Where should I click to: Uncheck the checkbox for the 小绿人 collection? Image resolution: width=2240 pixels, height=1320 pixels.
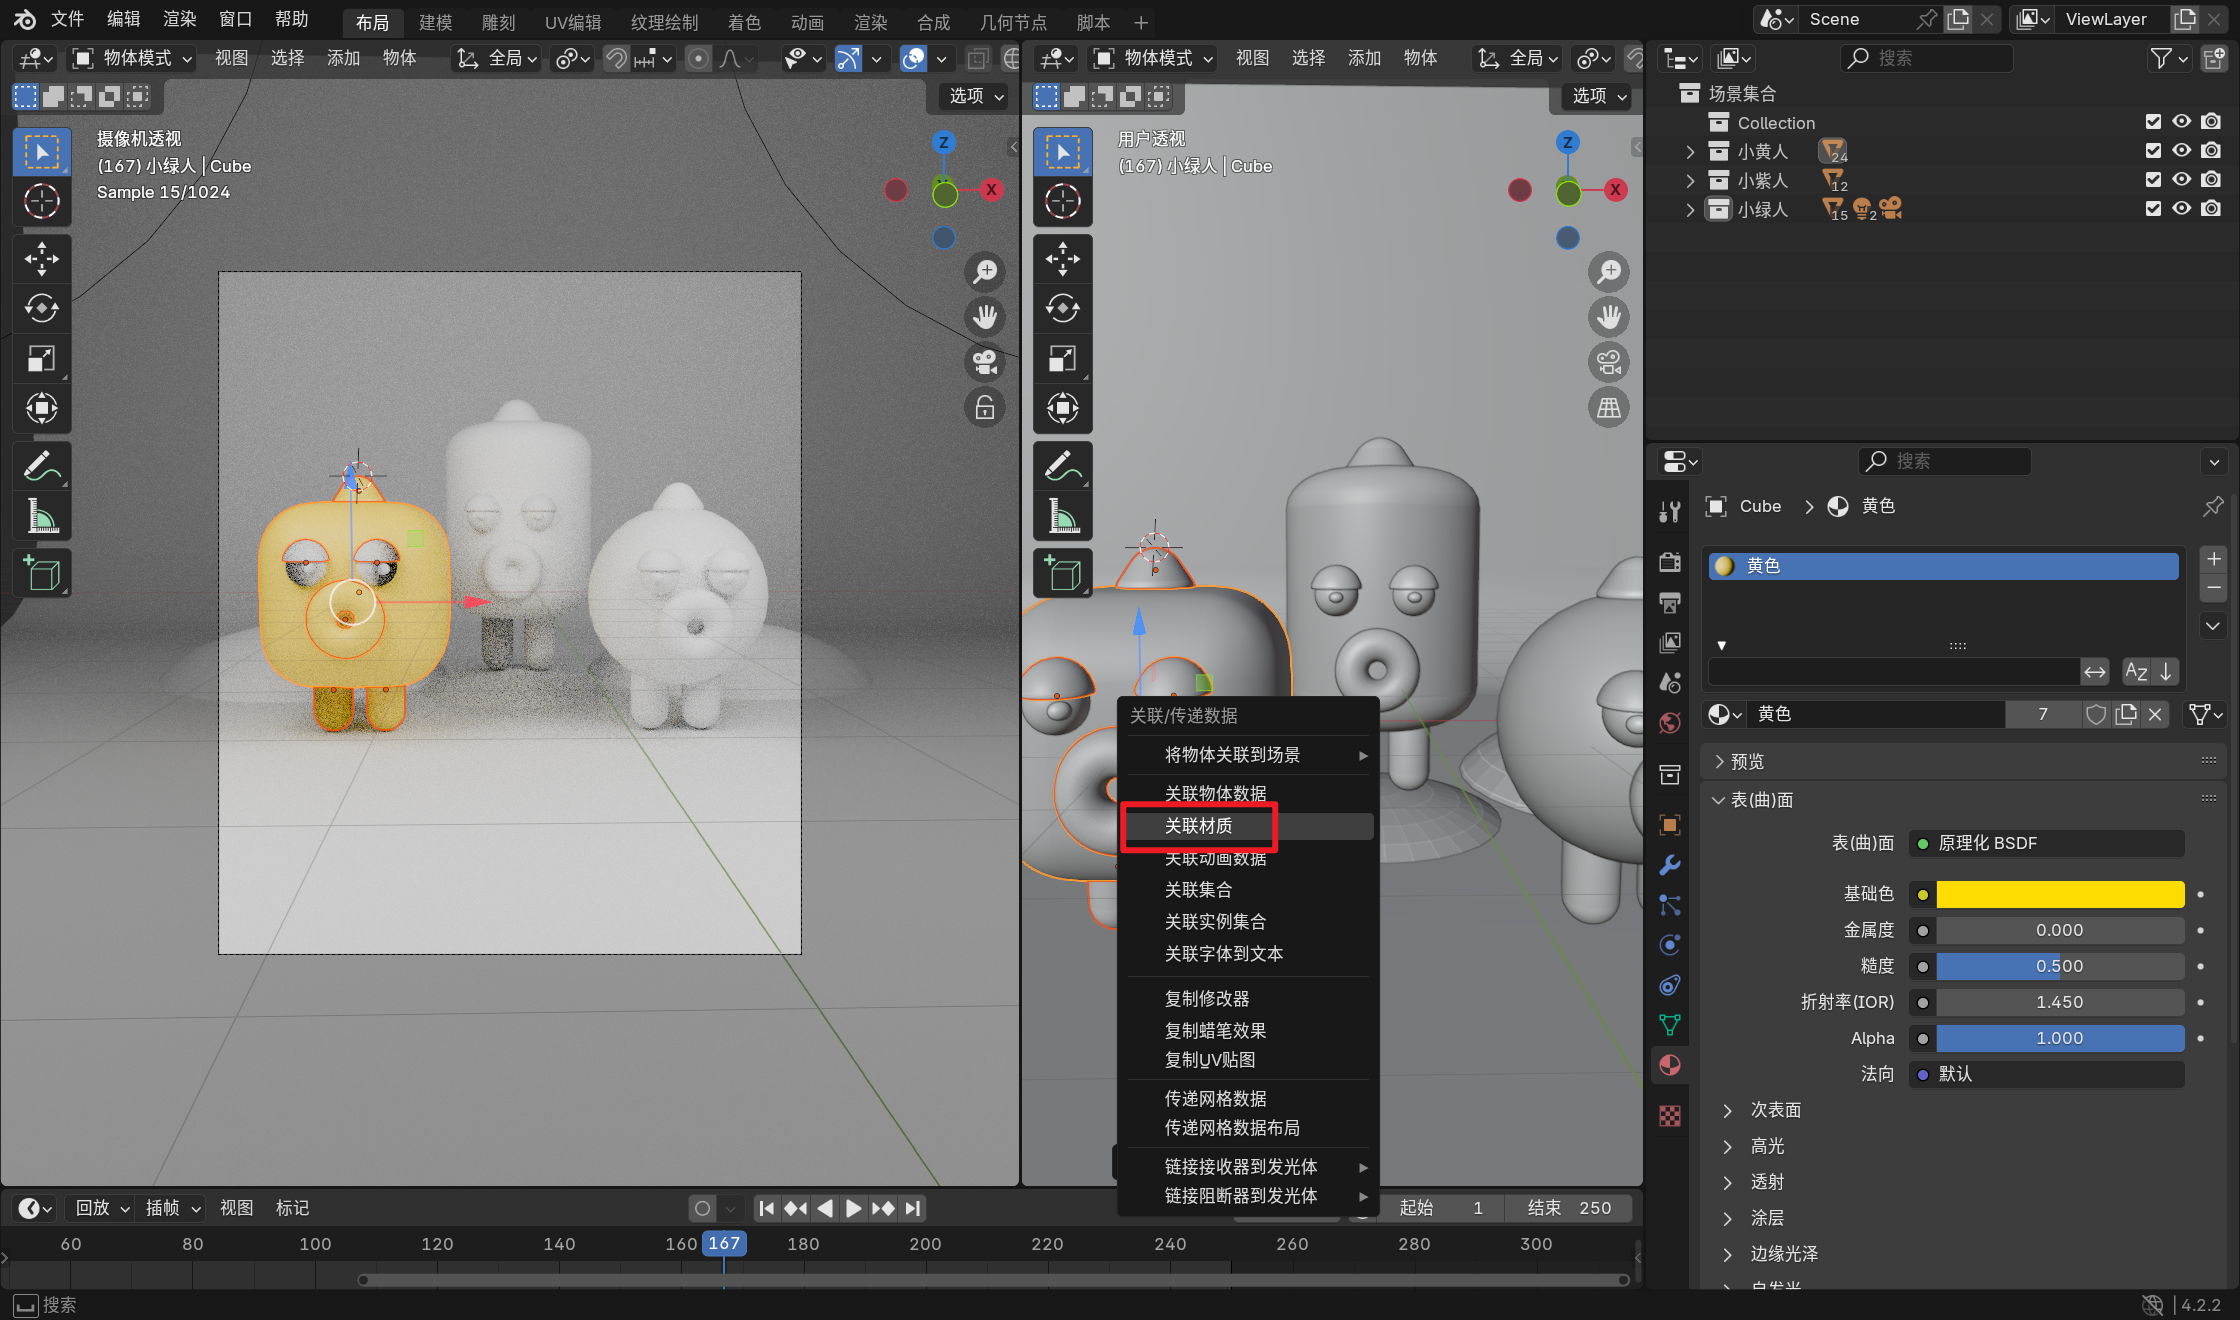tap(2153, 209)
